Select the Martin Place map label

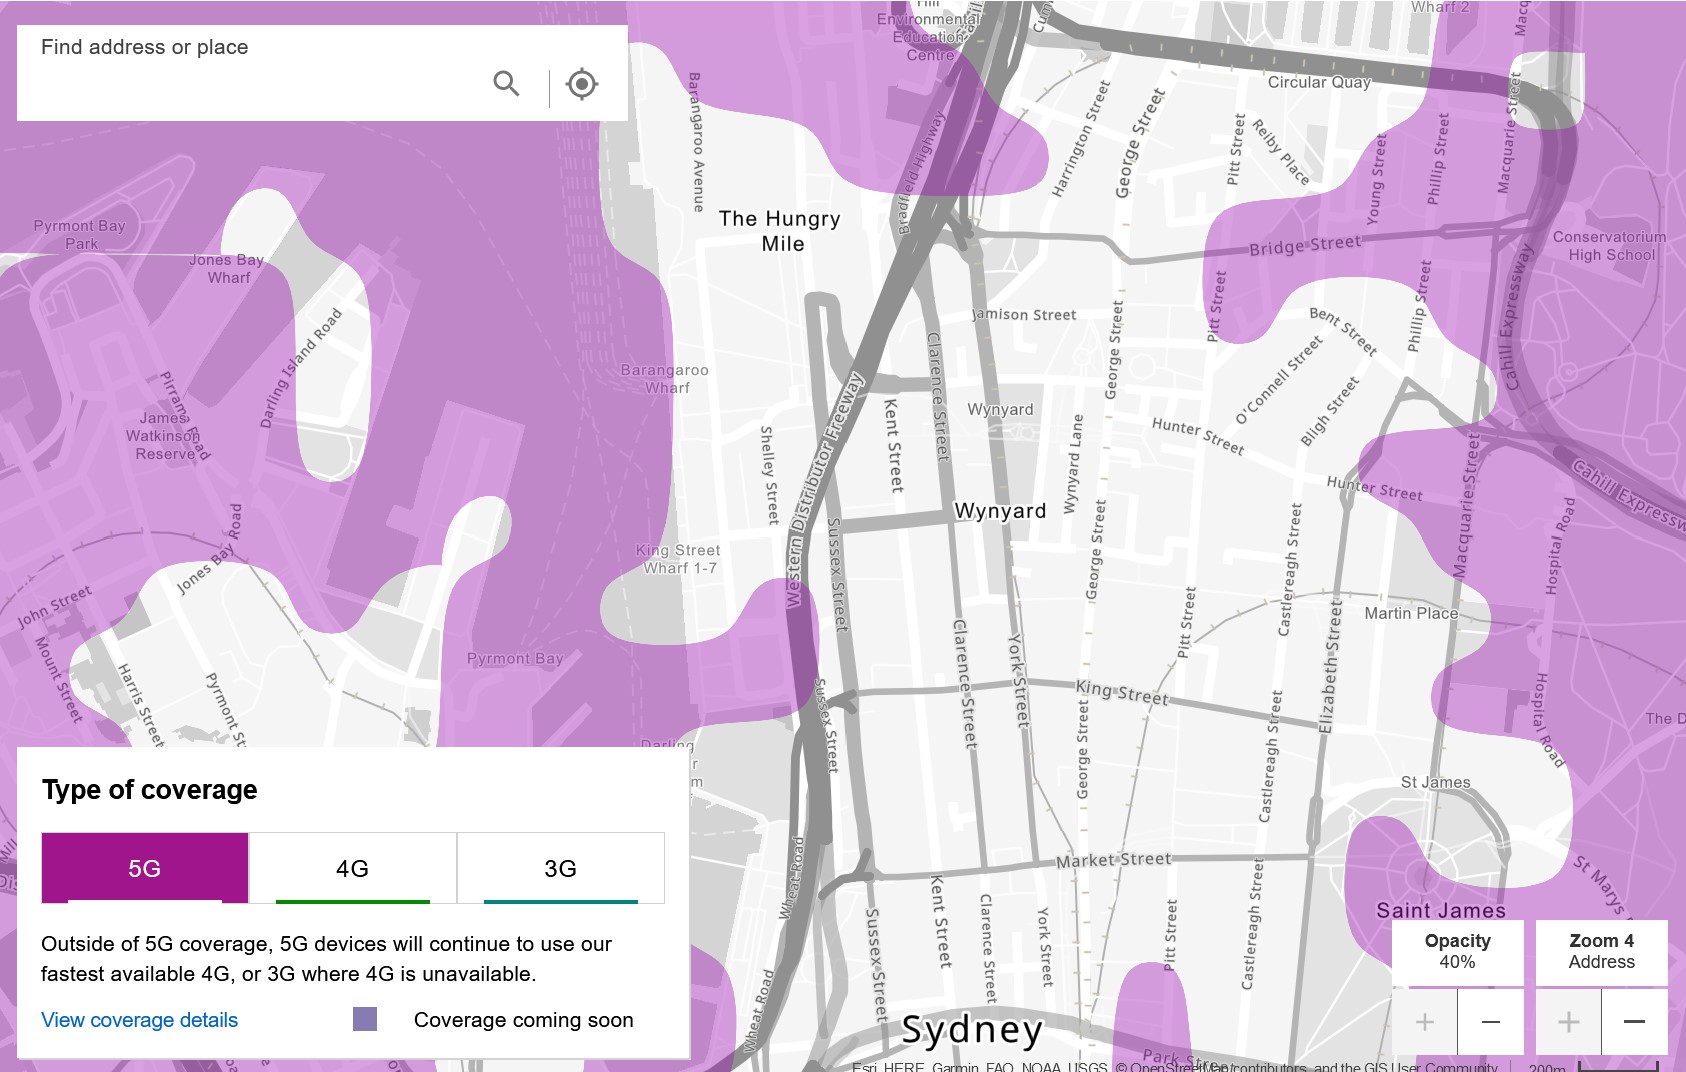[1411, 613]
